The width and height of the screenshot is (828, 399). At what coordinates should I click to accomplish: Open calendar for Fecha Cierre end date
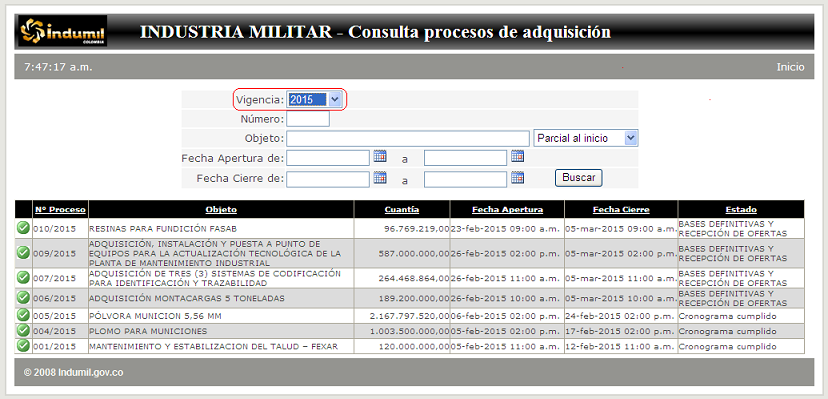coord(518,178)
